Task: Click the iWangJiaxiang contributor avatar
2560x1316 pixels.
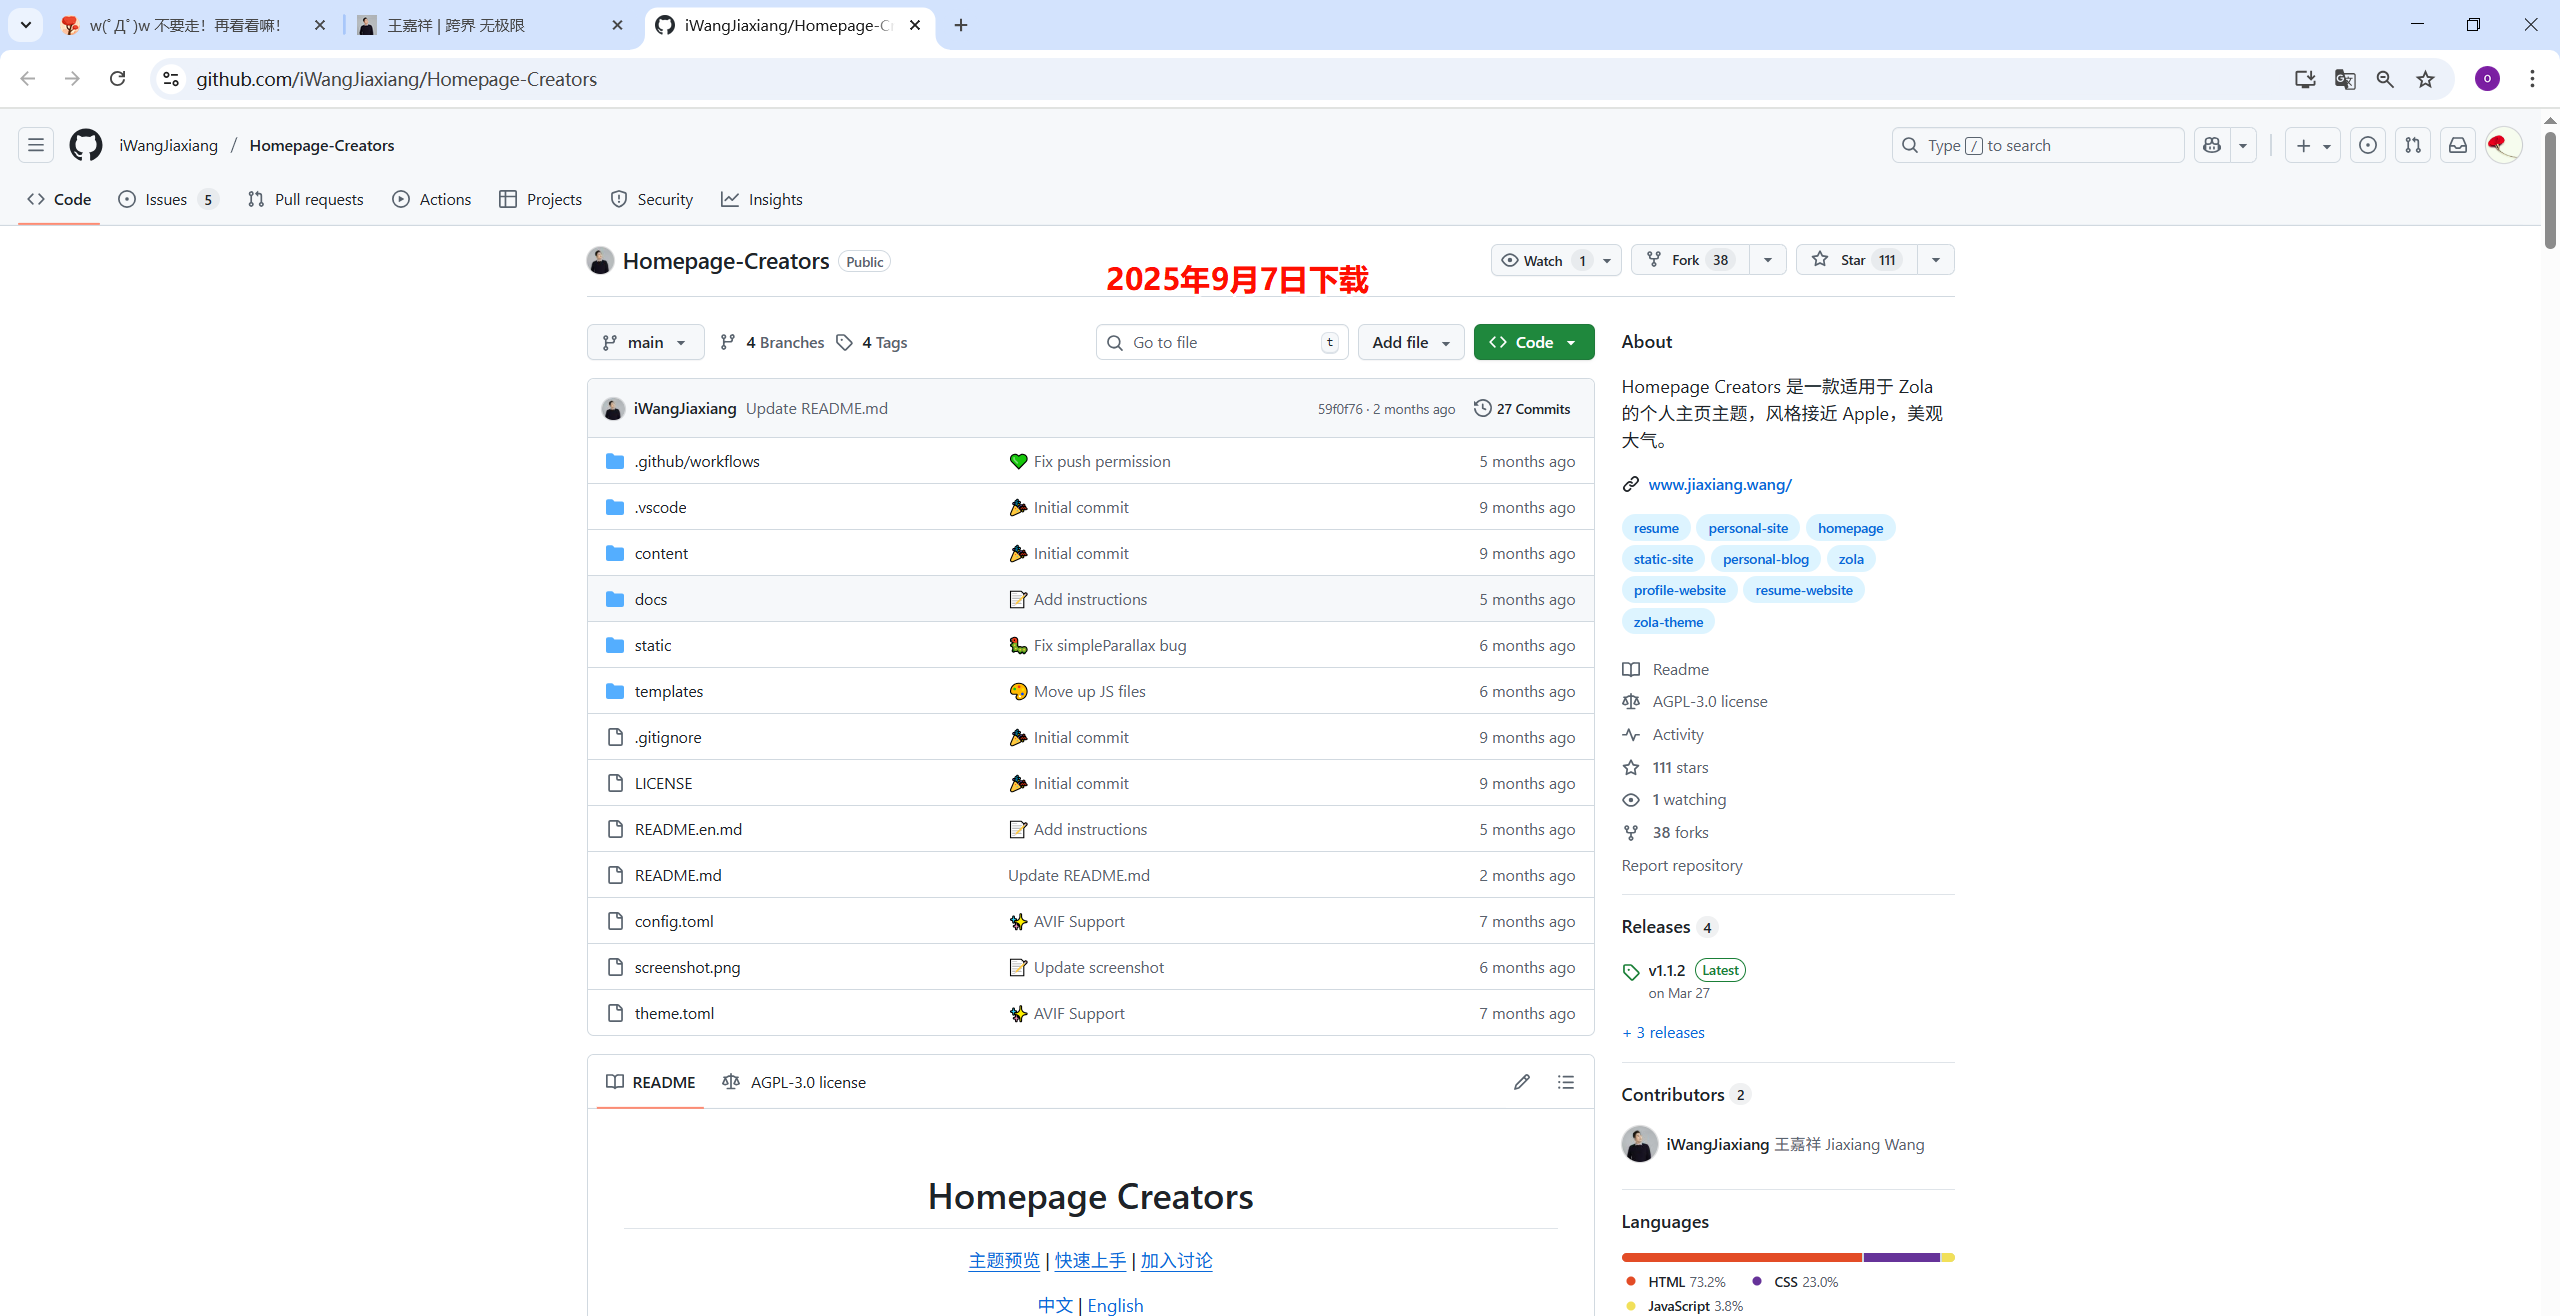Action: (1639, 1144)
